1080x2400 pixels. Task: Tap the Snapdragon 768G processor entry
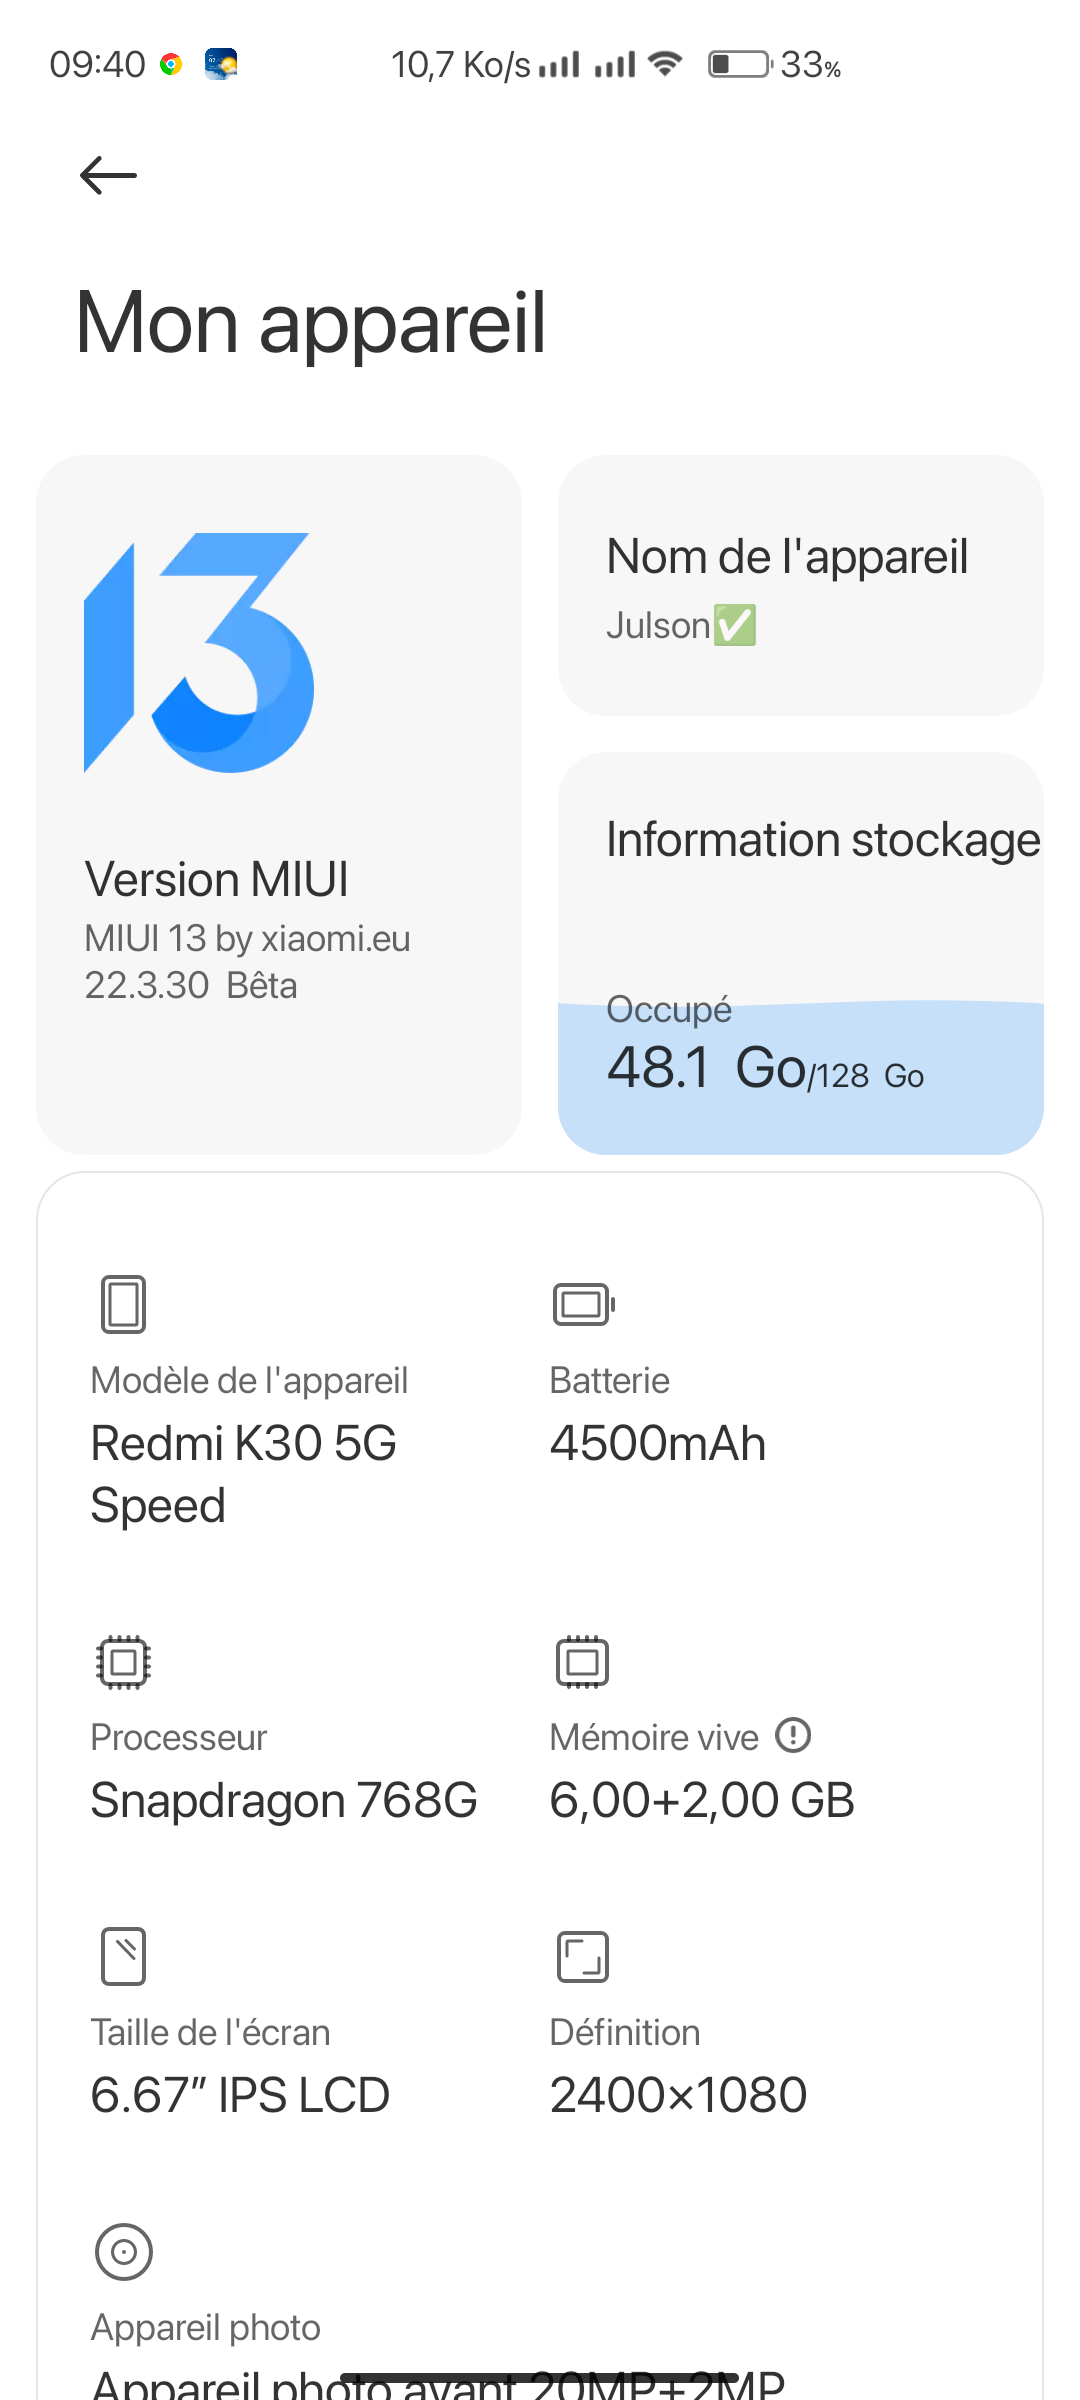(x=284, y=1800)
